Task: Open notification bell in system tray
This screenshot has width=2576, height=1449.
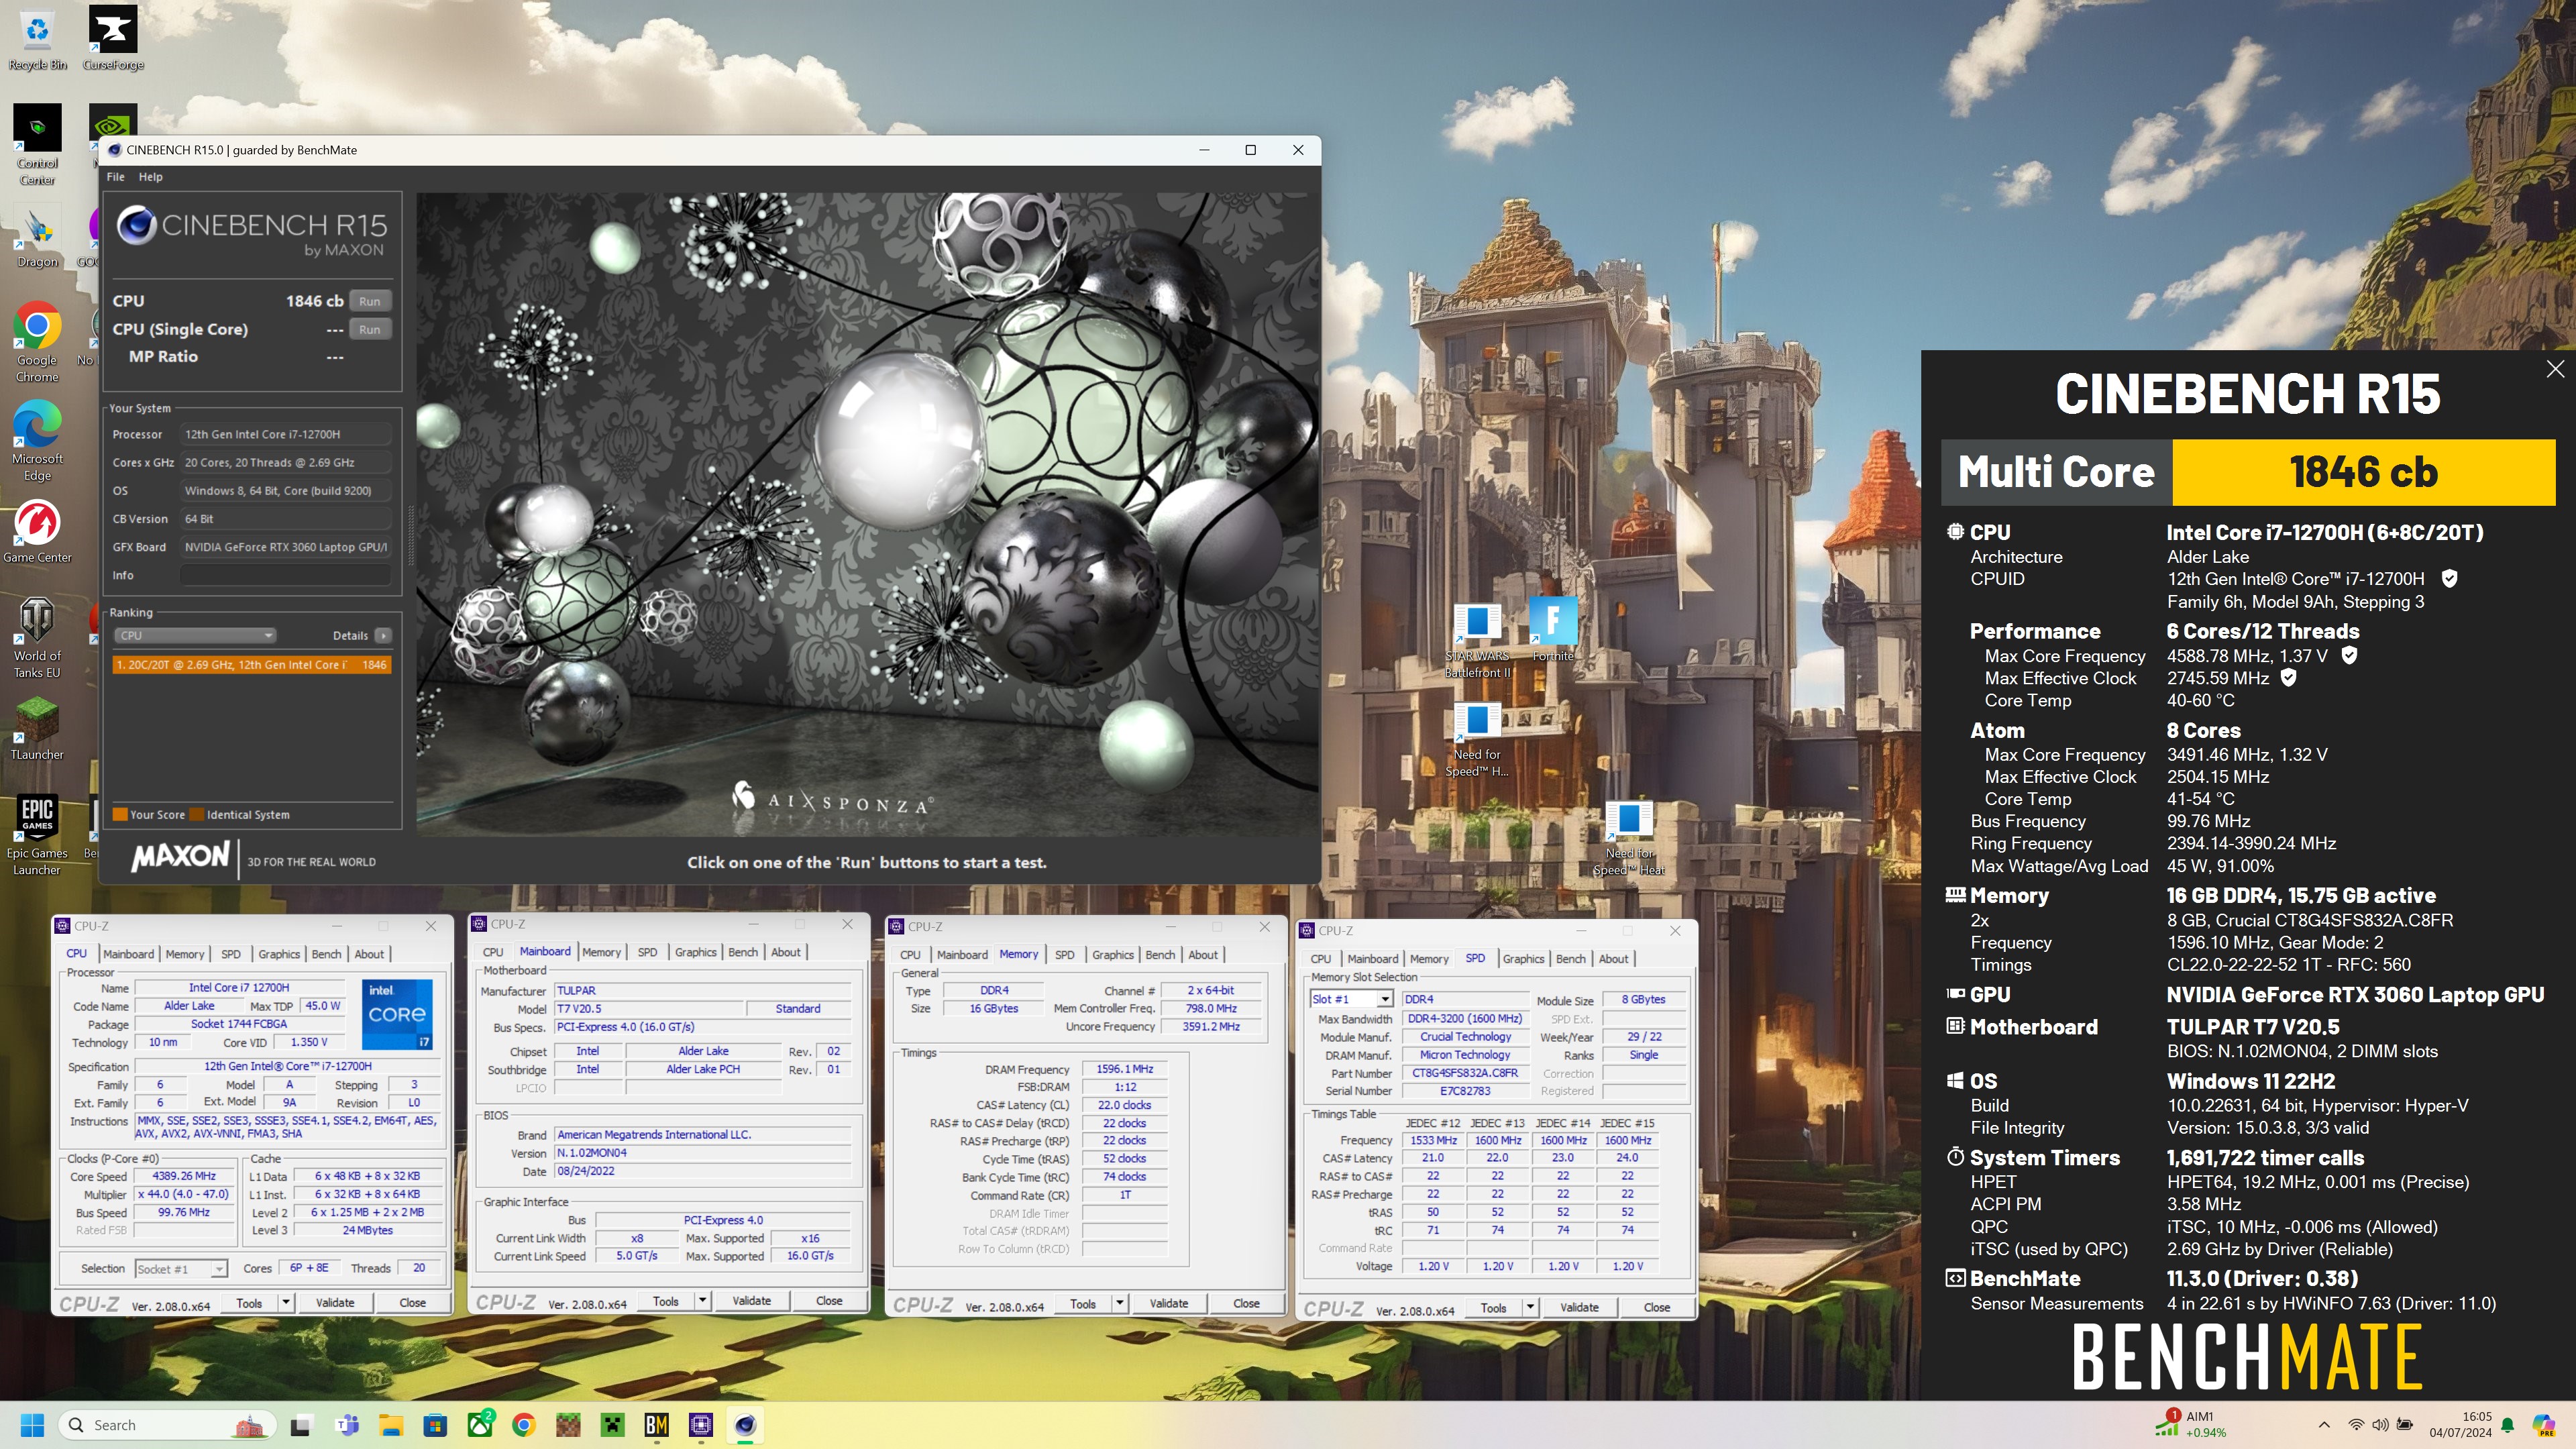Action: (x=2507, y=1425)
